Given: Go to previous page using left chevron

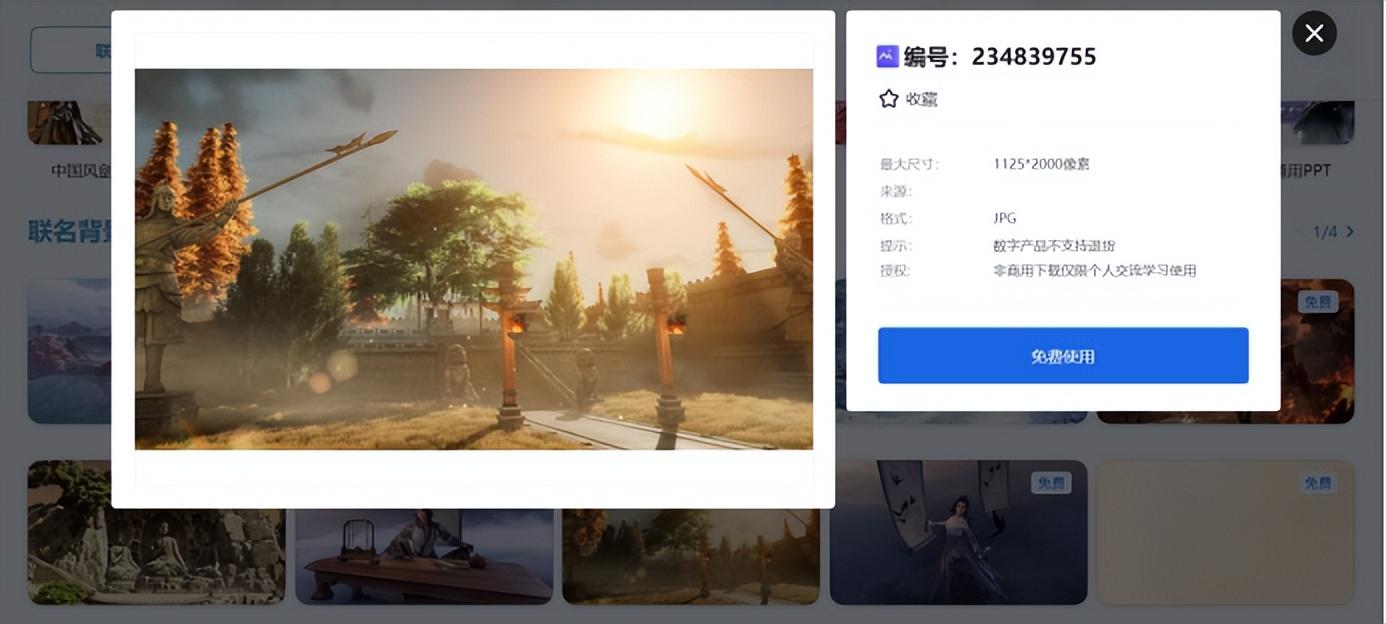Looking at the screenshot, I should [1300, 232].
